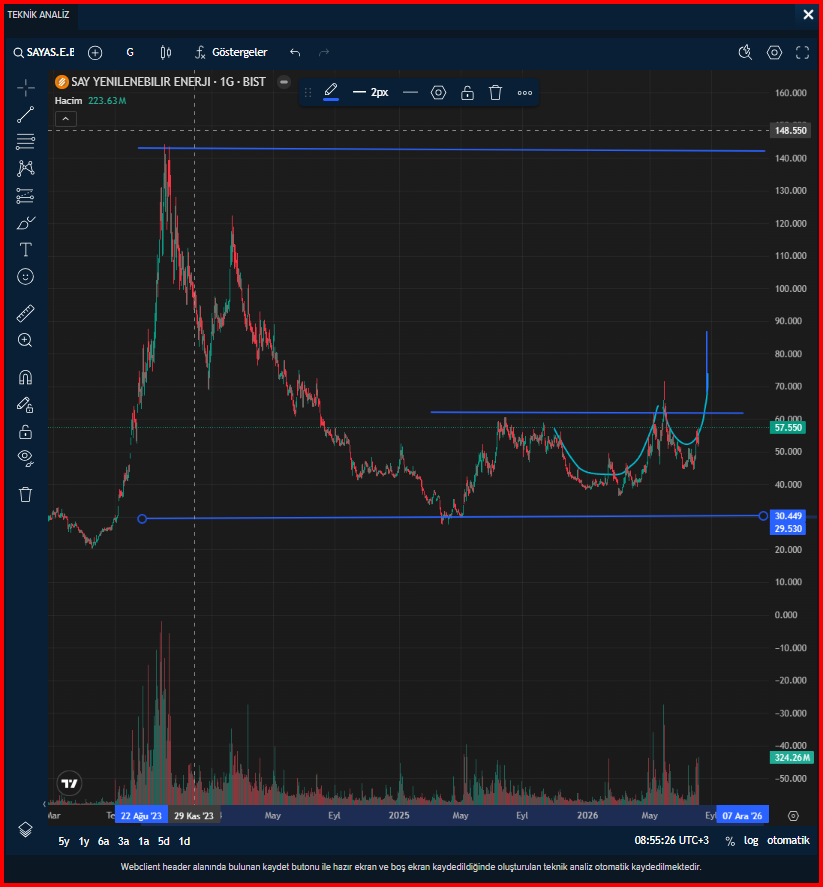Switch chart to fullscreen mode
The width and height of the screenshot is (823, 887).
[803, 53]
